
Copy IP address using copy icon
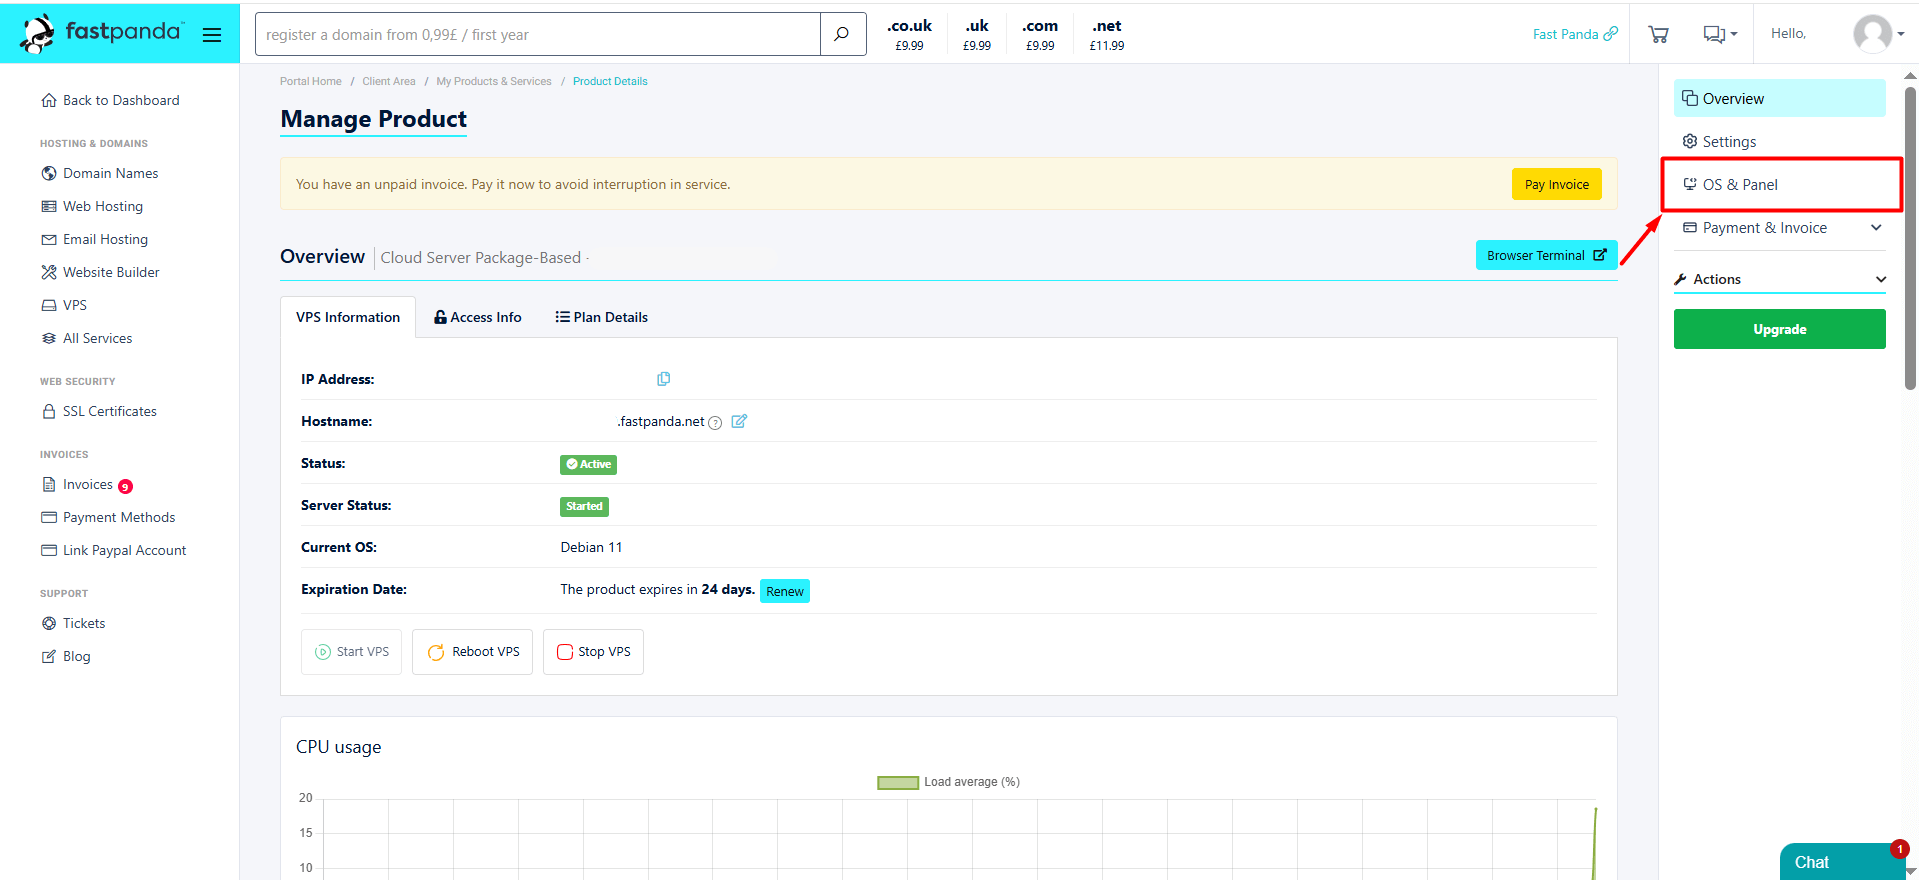point(663,379)
